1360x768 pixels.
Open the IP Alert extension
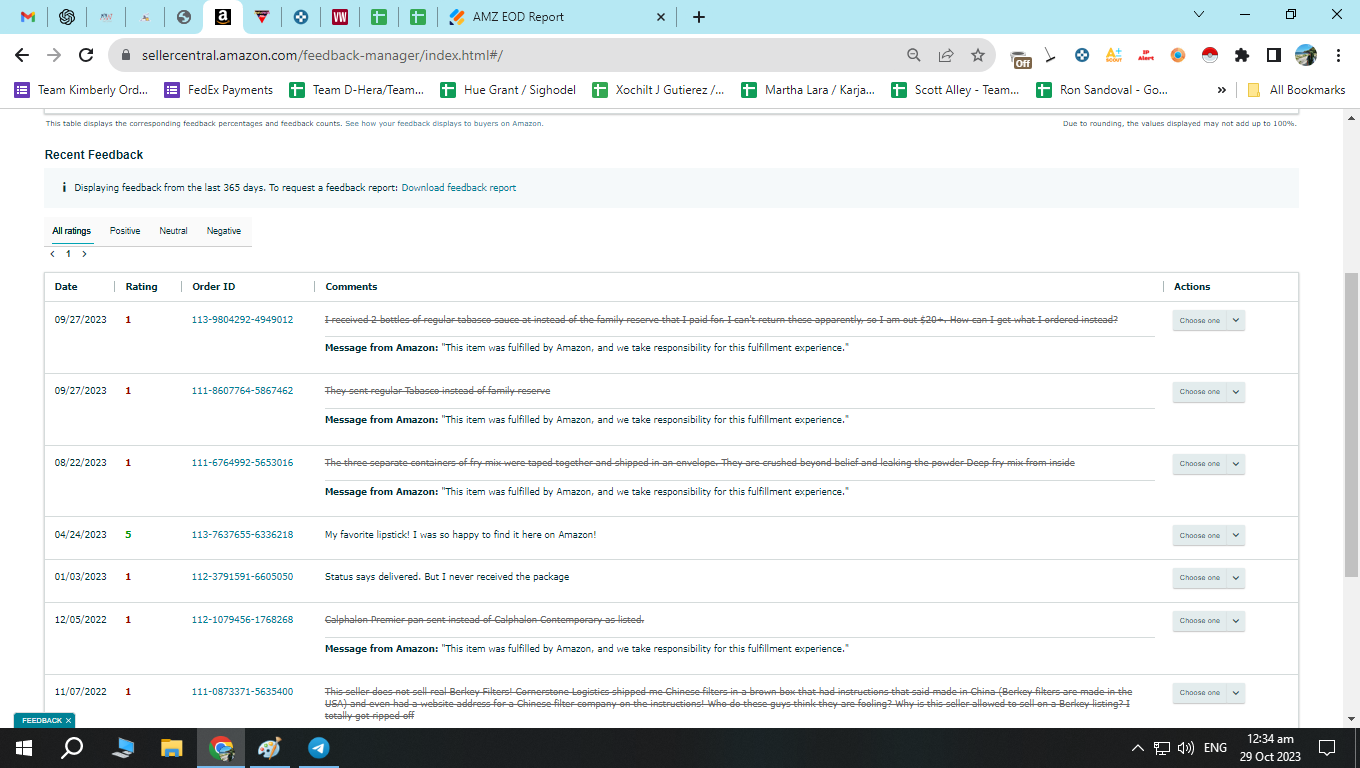coord(1146,55)
